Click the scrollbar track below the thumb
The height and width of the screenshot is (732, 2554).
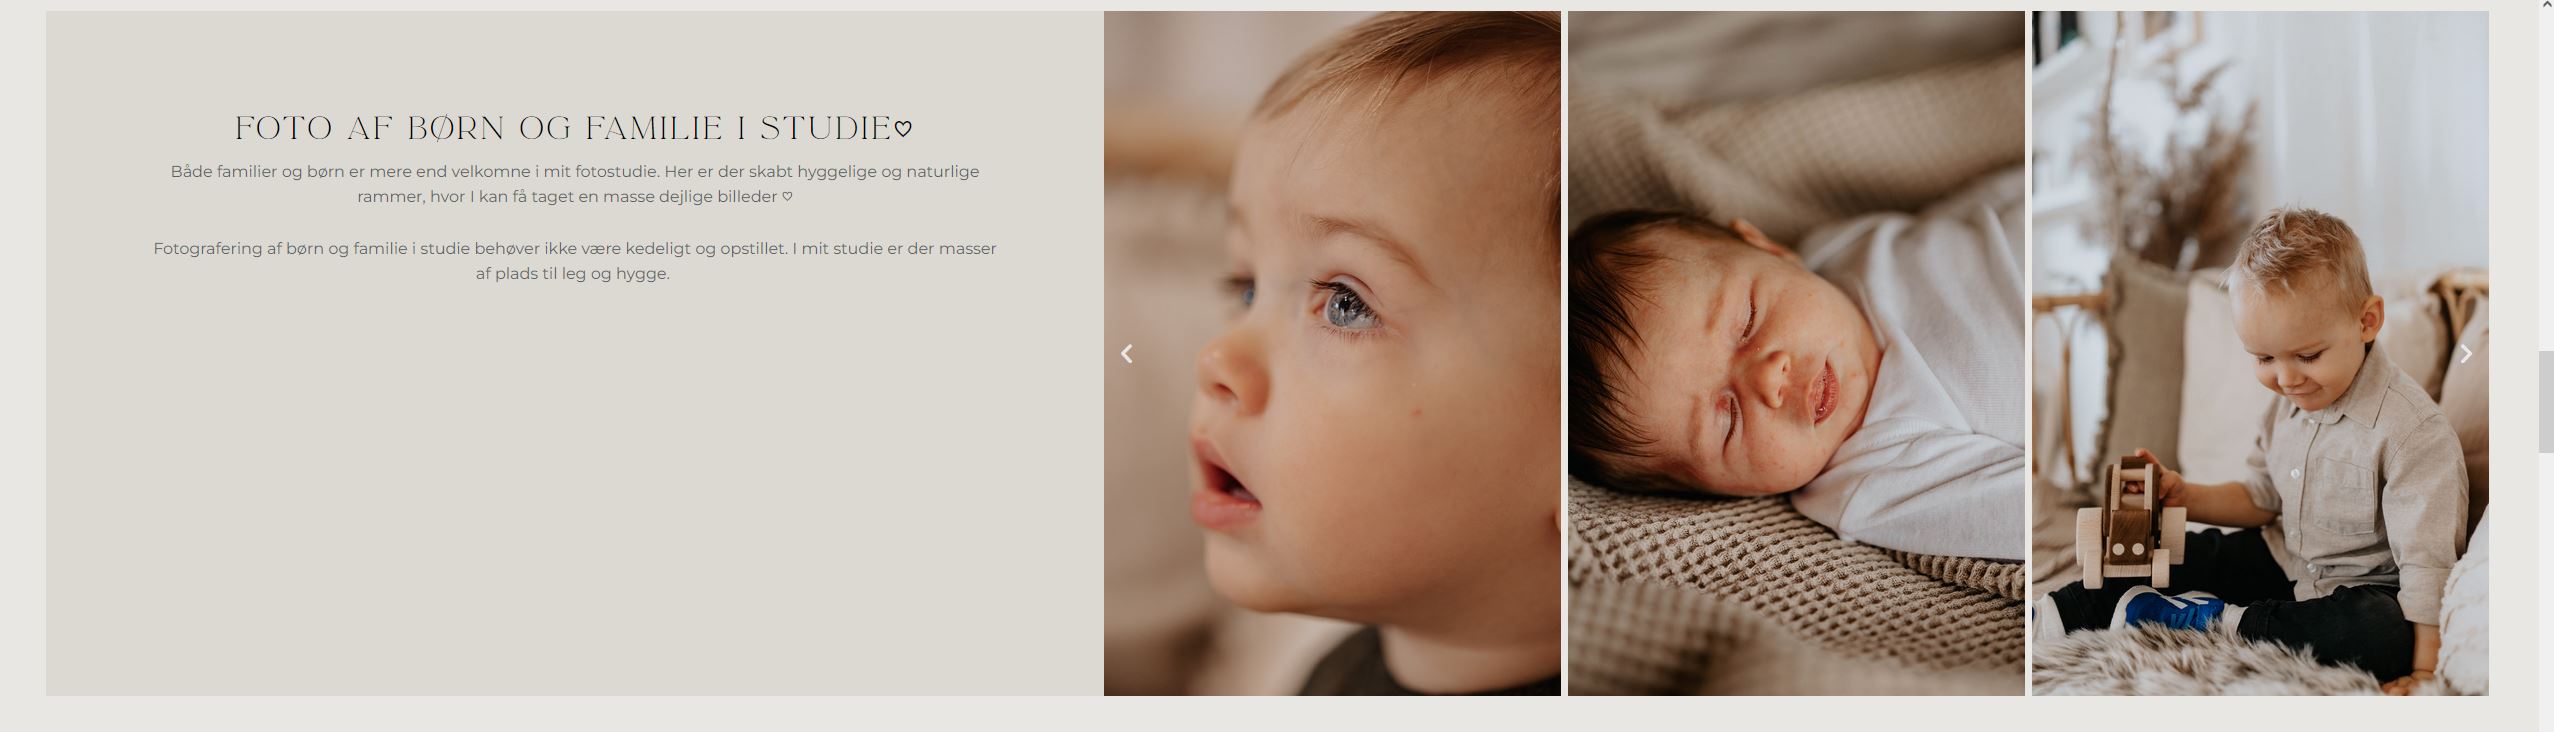point(2546,590)
